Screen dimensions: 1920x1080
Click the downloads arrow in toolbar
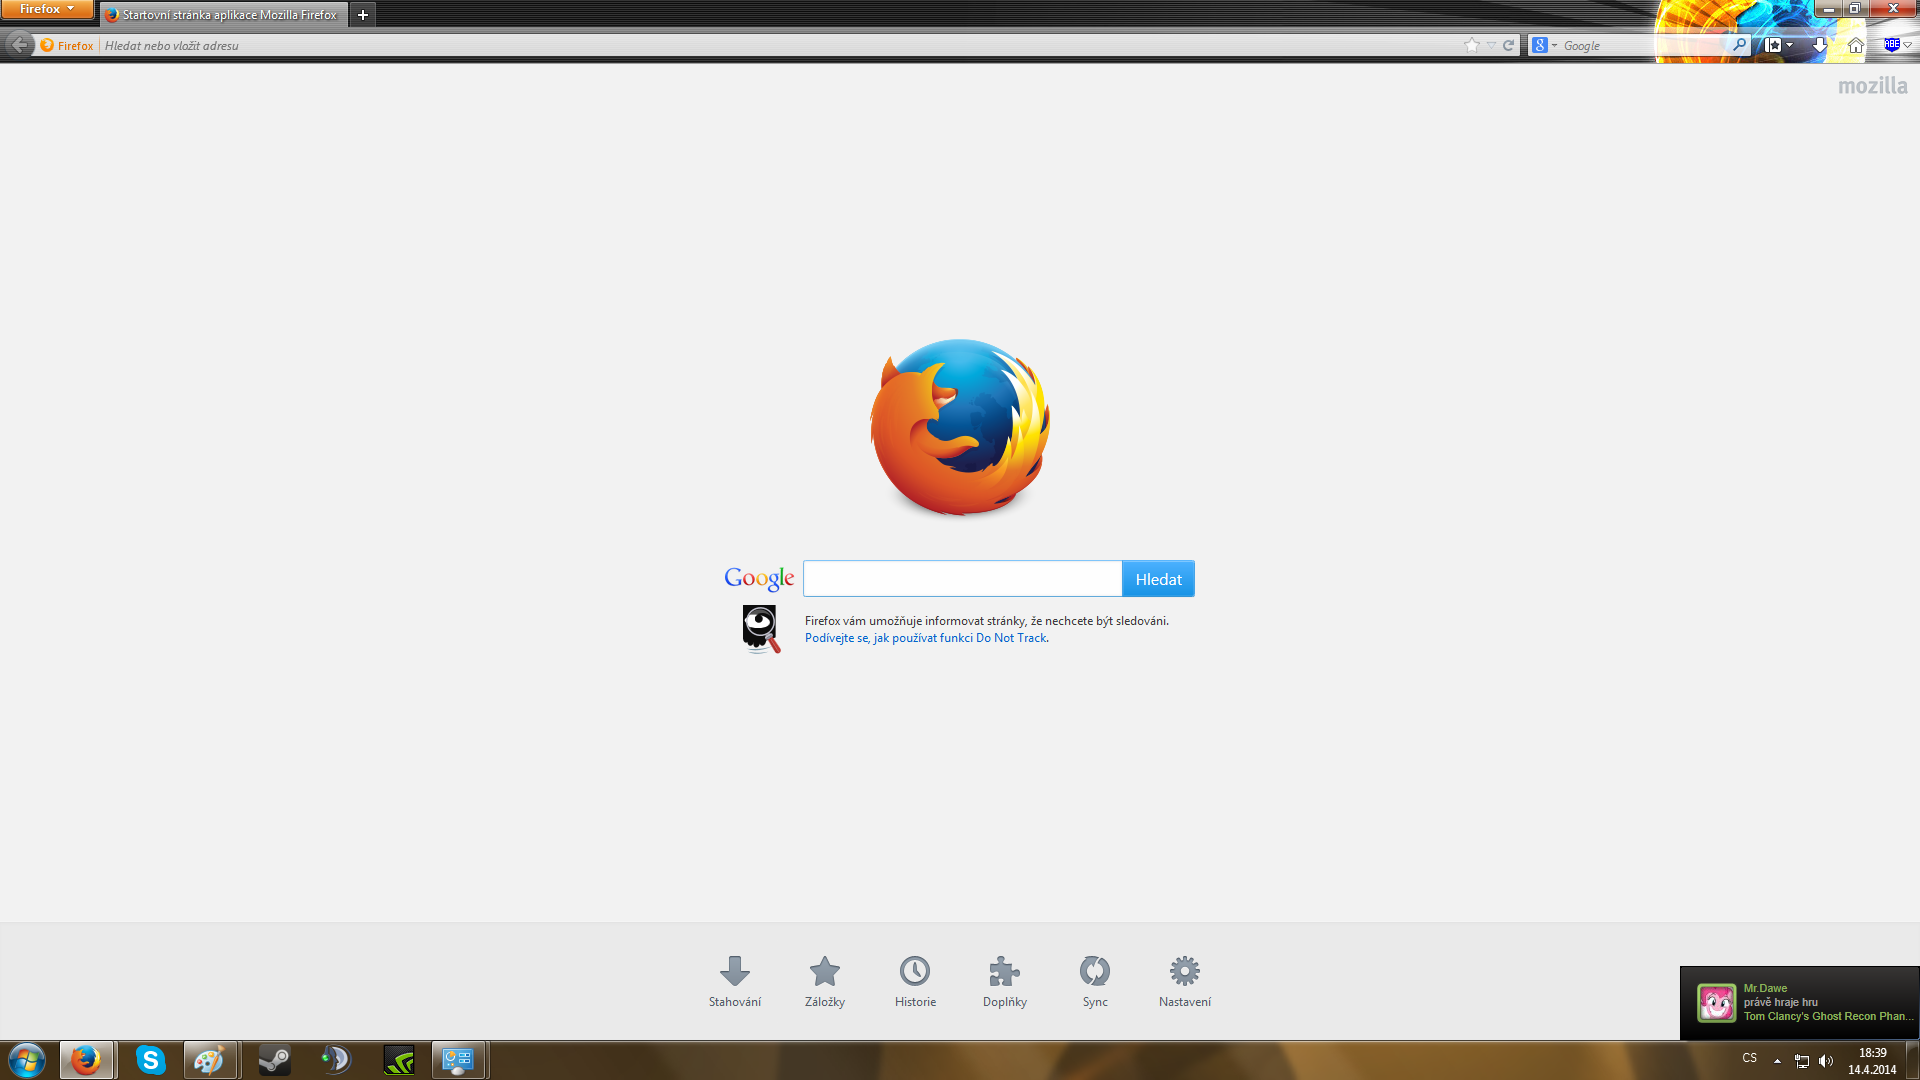[x=1819, y=45]
